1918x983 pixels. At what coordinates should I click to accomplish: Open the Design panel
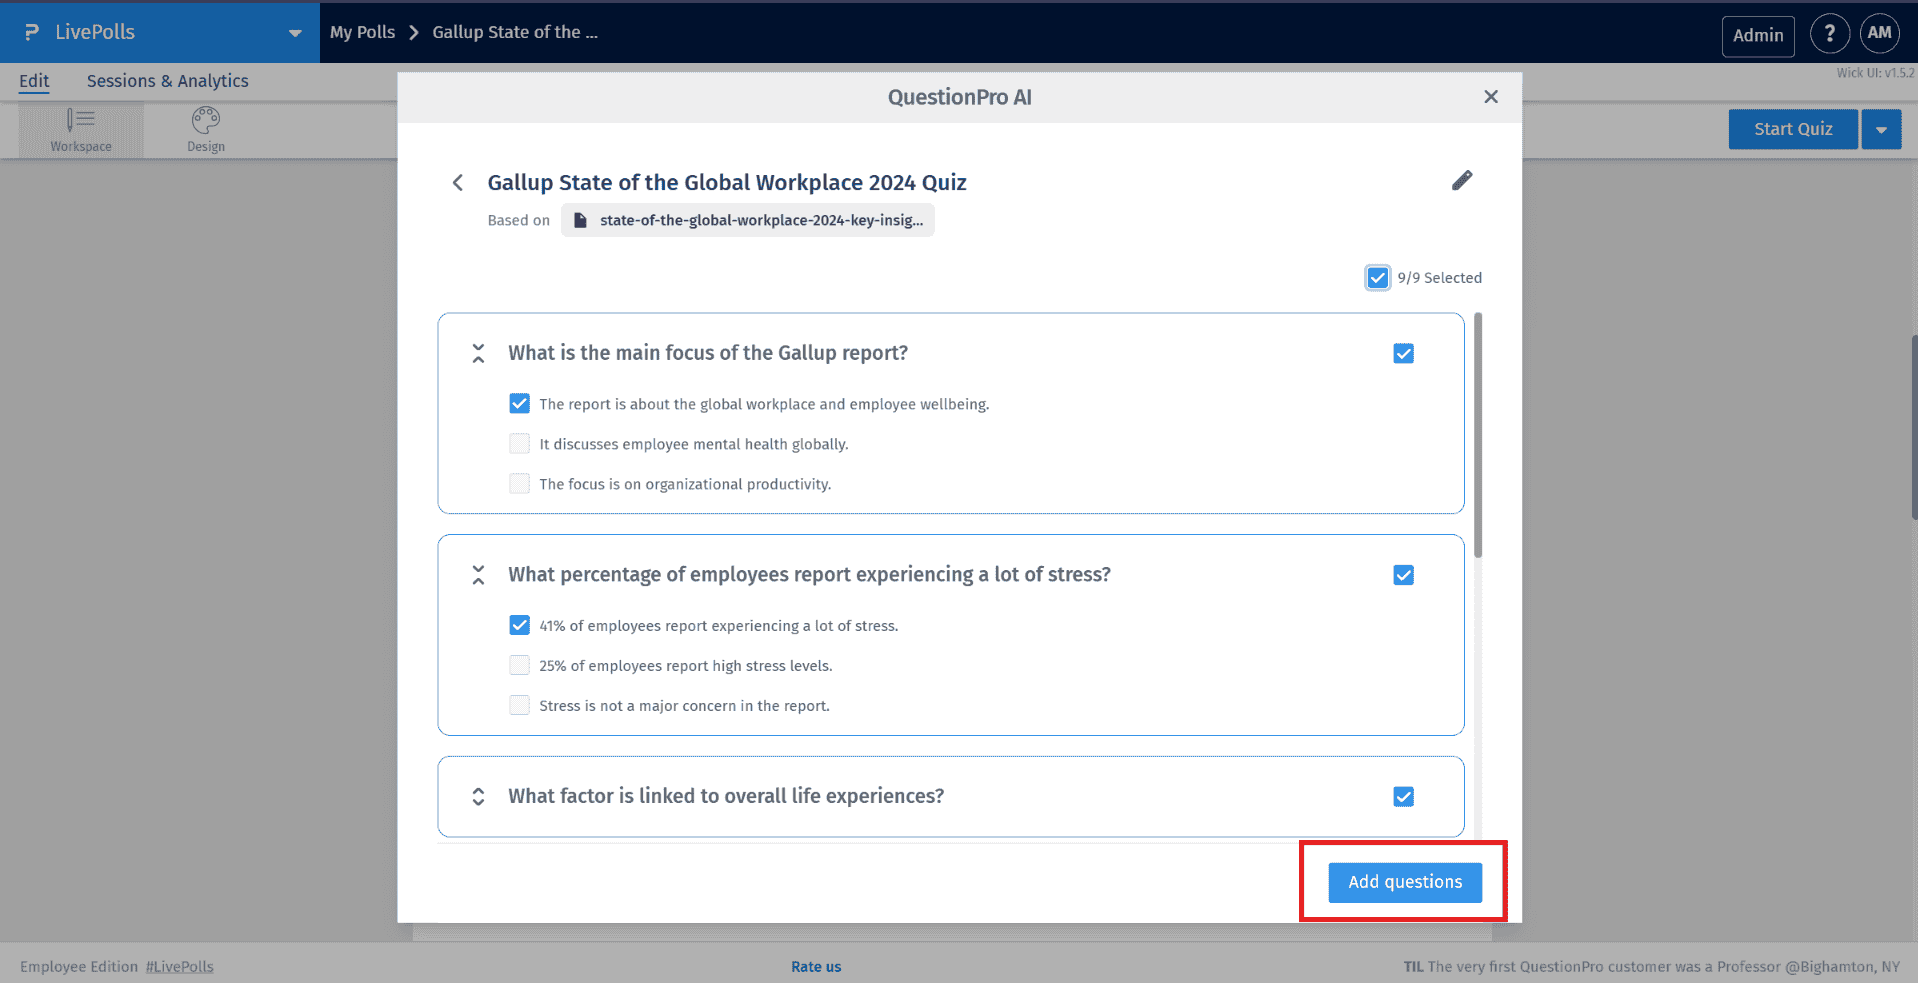(x=204, y=129)
